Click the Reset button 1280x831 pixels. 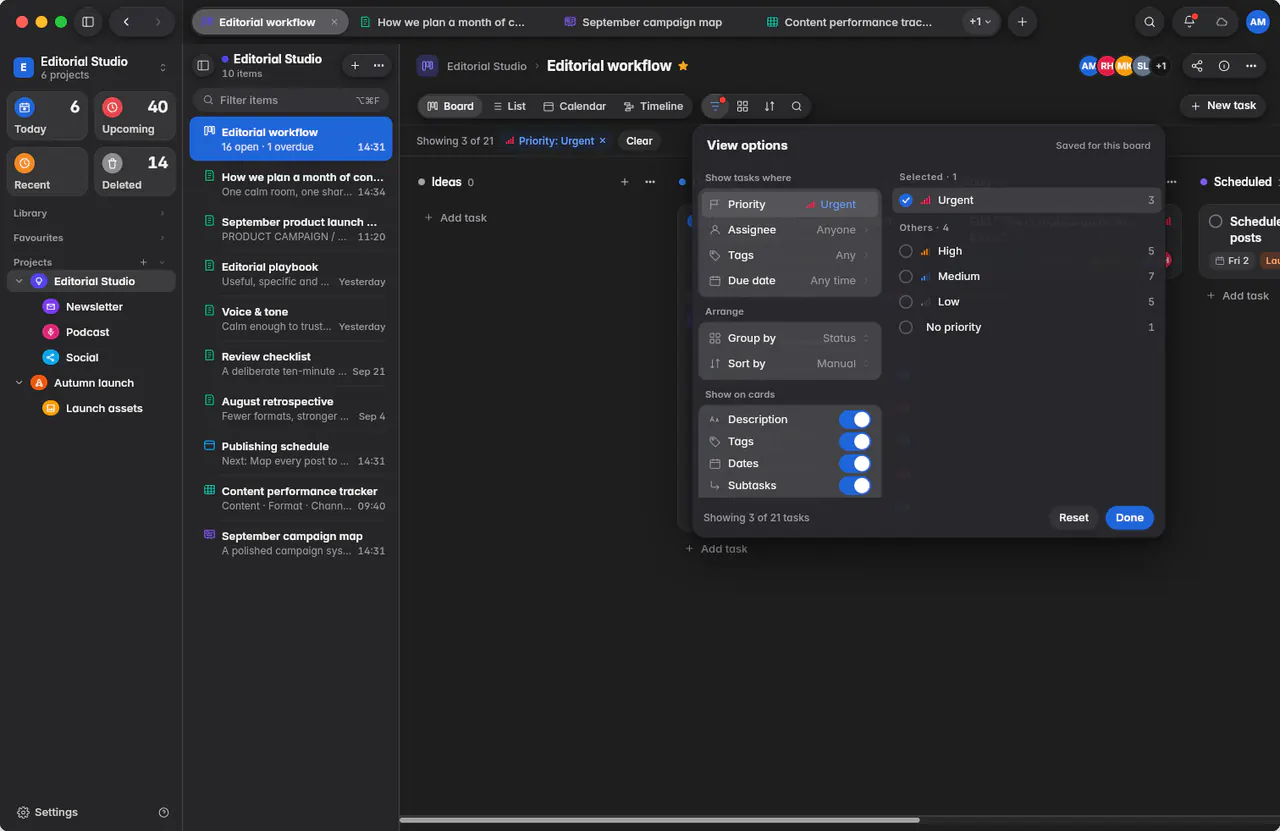(1074, 518)
